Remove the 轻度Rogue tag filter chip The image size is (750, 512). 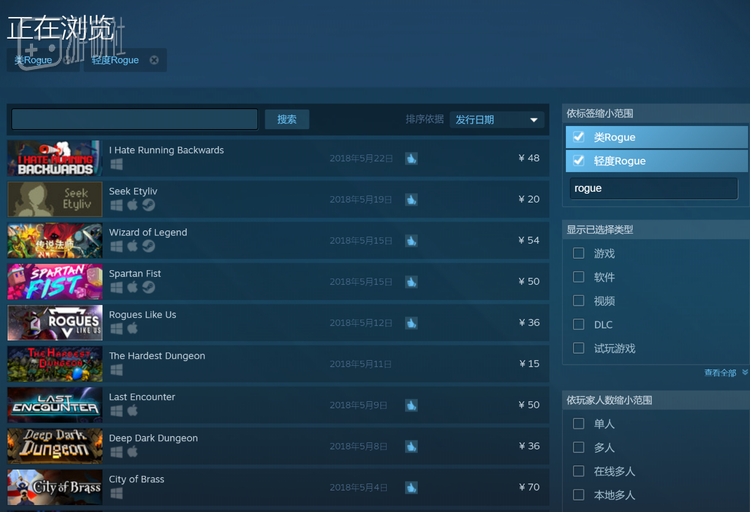pos(154,60)
